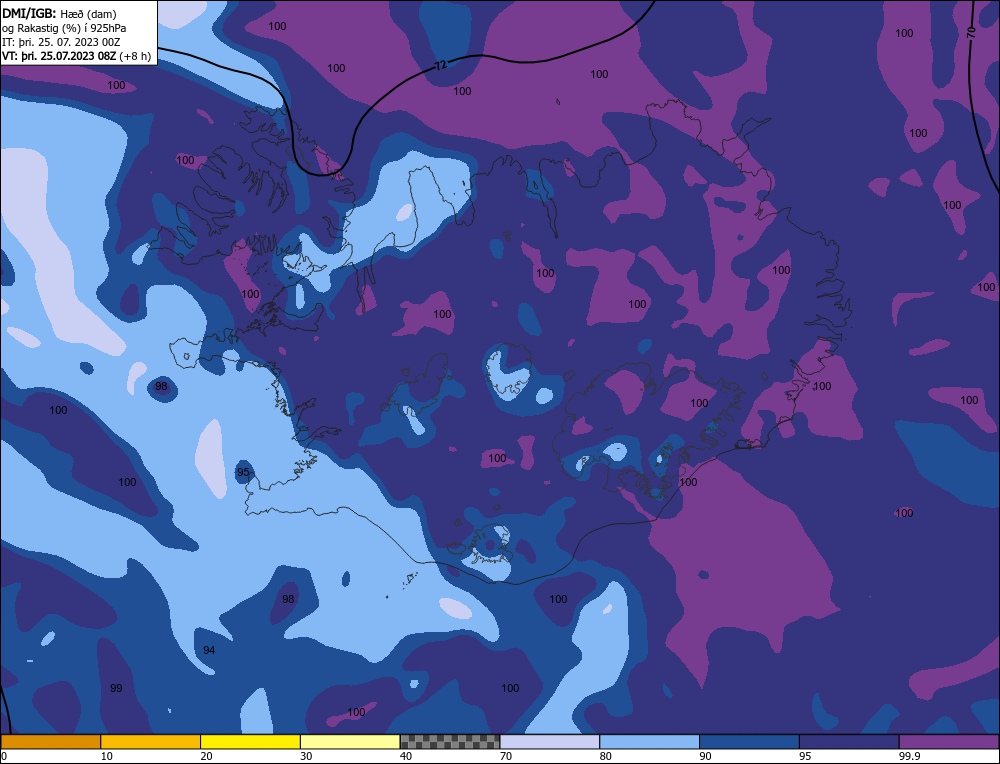This screenshot has width=1000, height=764.
Task: Select the pale yellow 30–40 legend swatch
Action: pos(350,742)
